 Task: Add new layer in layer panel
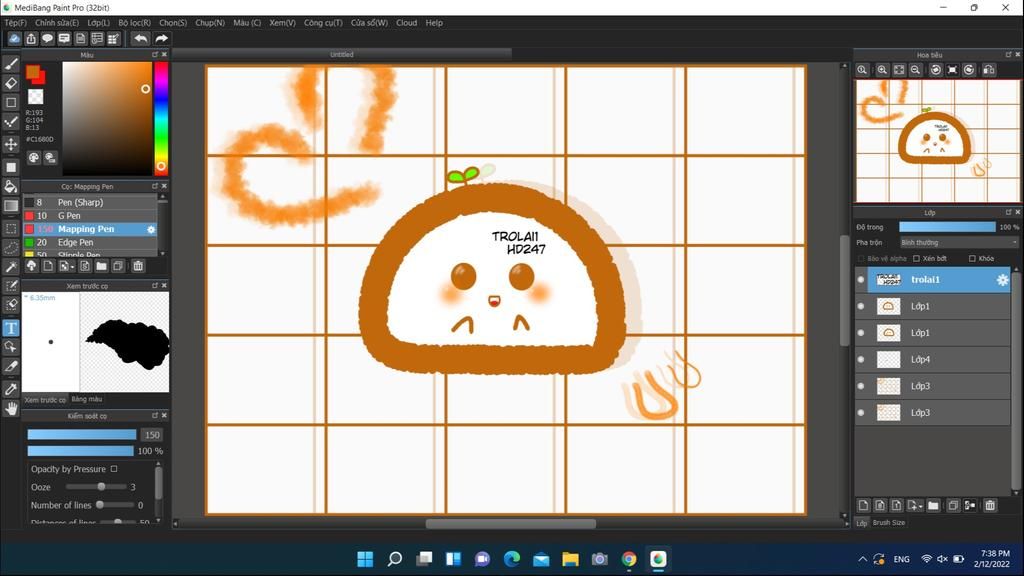click(x=863, y=505)
